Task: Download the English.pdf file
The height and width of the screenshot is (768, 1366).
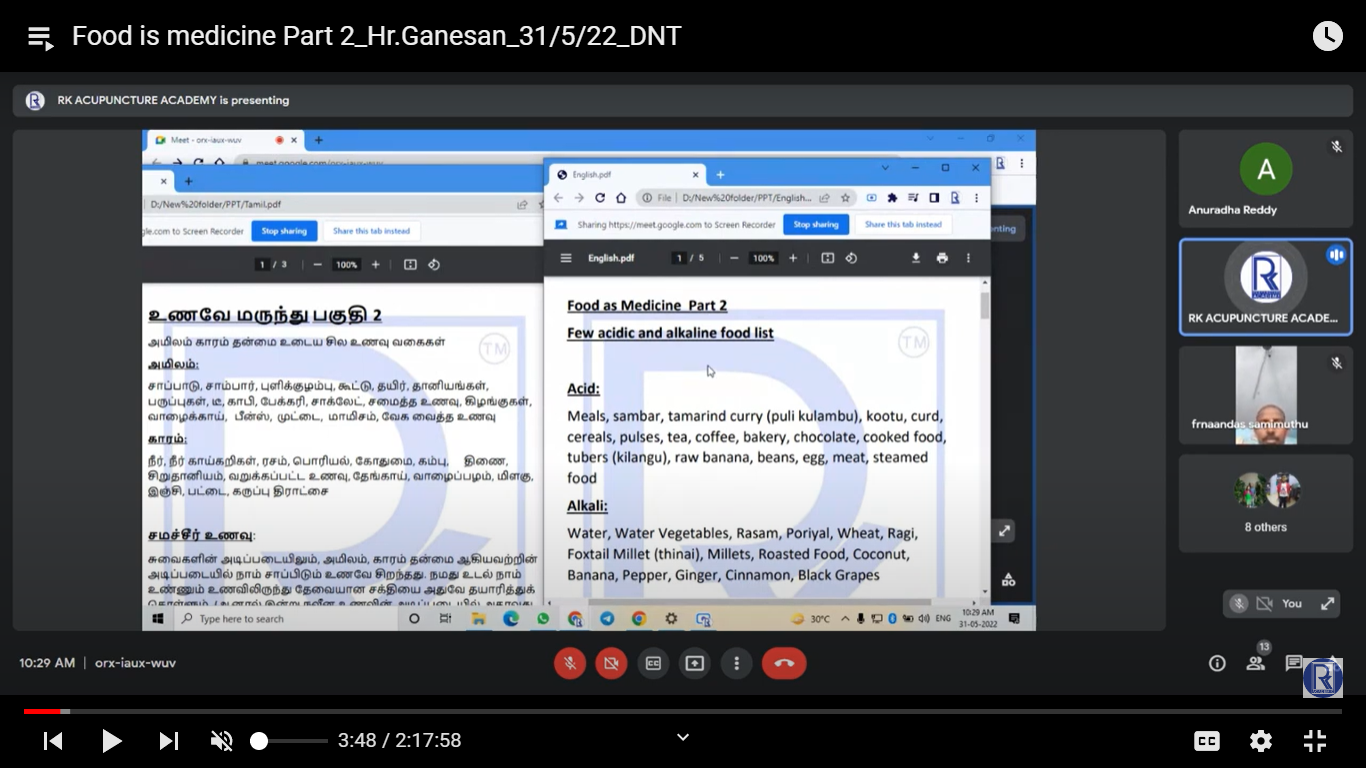Action: click(915, 258)
